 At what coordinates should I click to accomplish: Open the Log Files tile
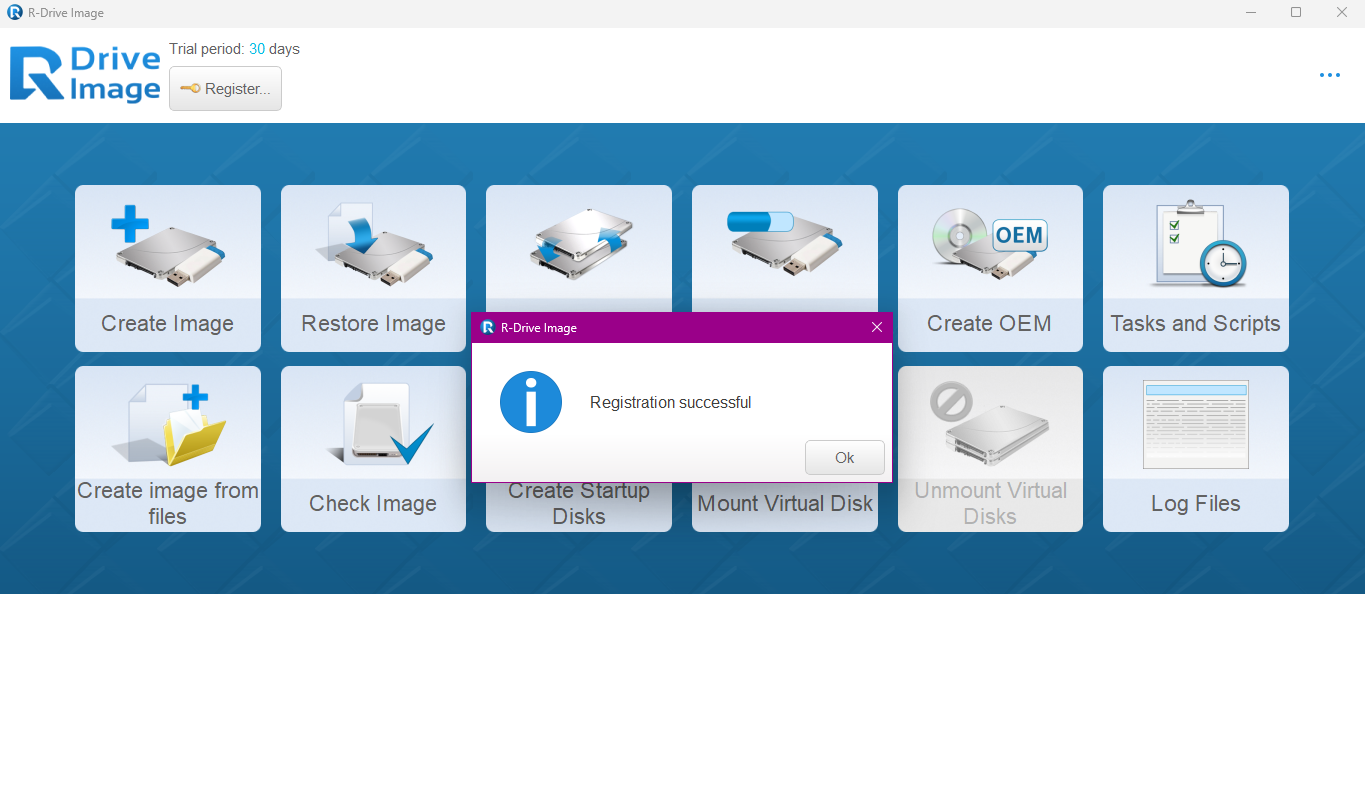click(1196, 449)
